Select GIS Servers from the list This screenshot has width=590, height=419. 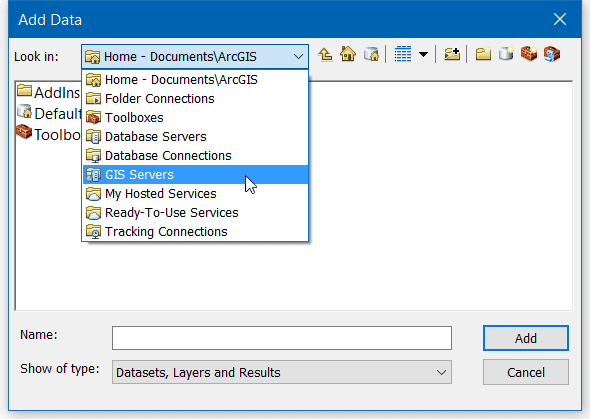click(x=195, y=175)
